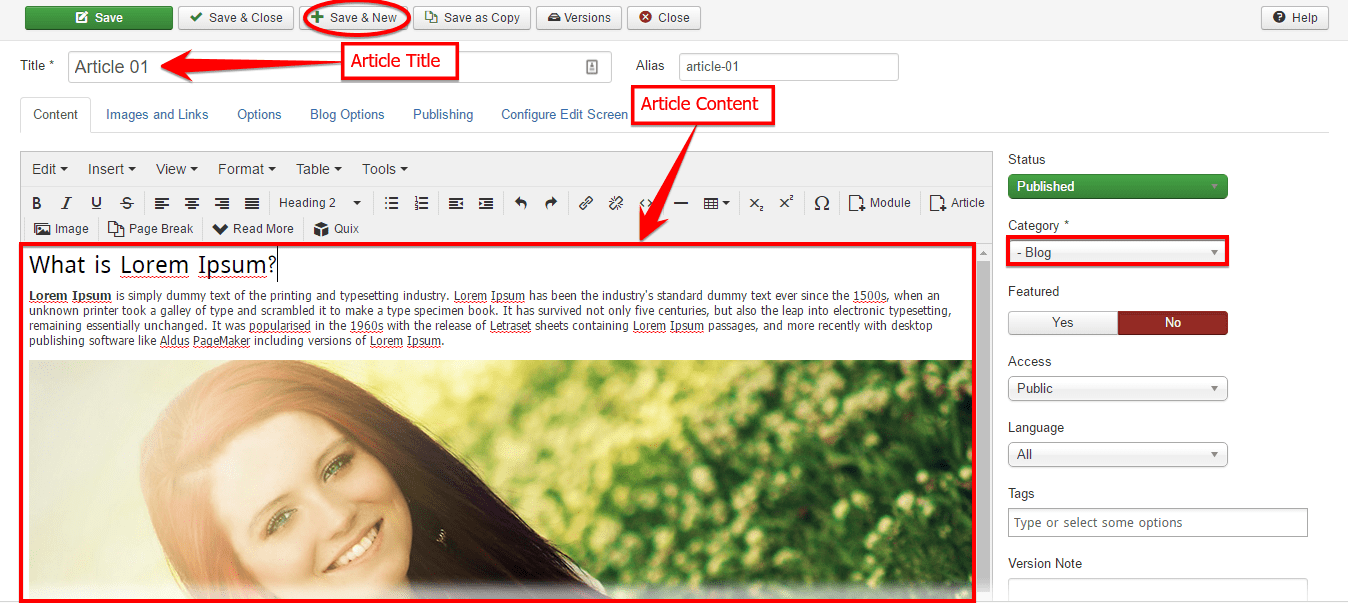Image resolution: width=1348 pixels, height=603 pixels.
Task: Toggle bold formatting in the editor
Action: pyautogui.click(x=37, y=203)
